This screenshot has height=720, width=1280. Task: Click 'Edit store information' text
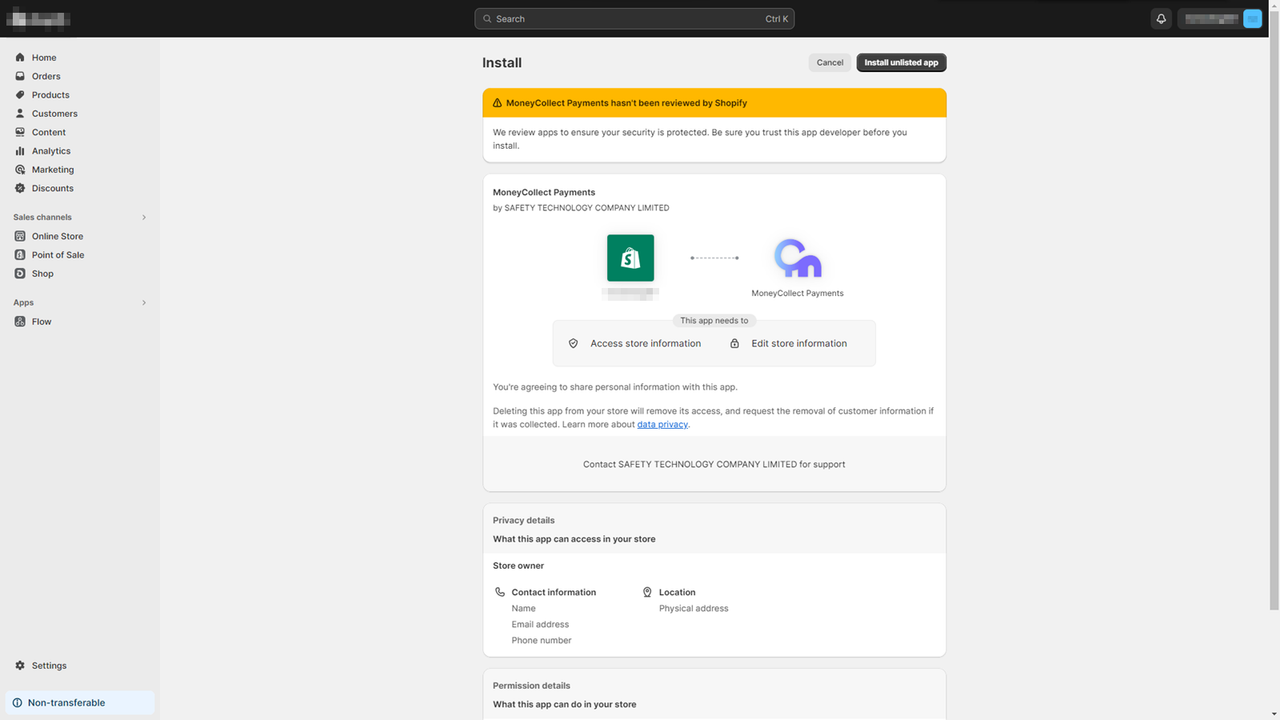click(x=799, y=343)
